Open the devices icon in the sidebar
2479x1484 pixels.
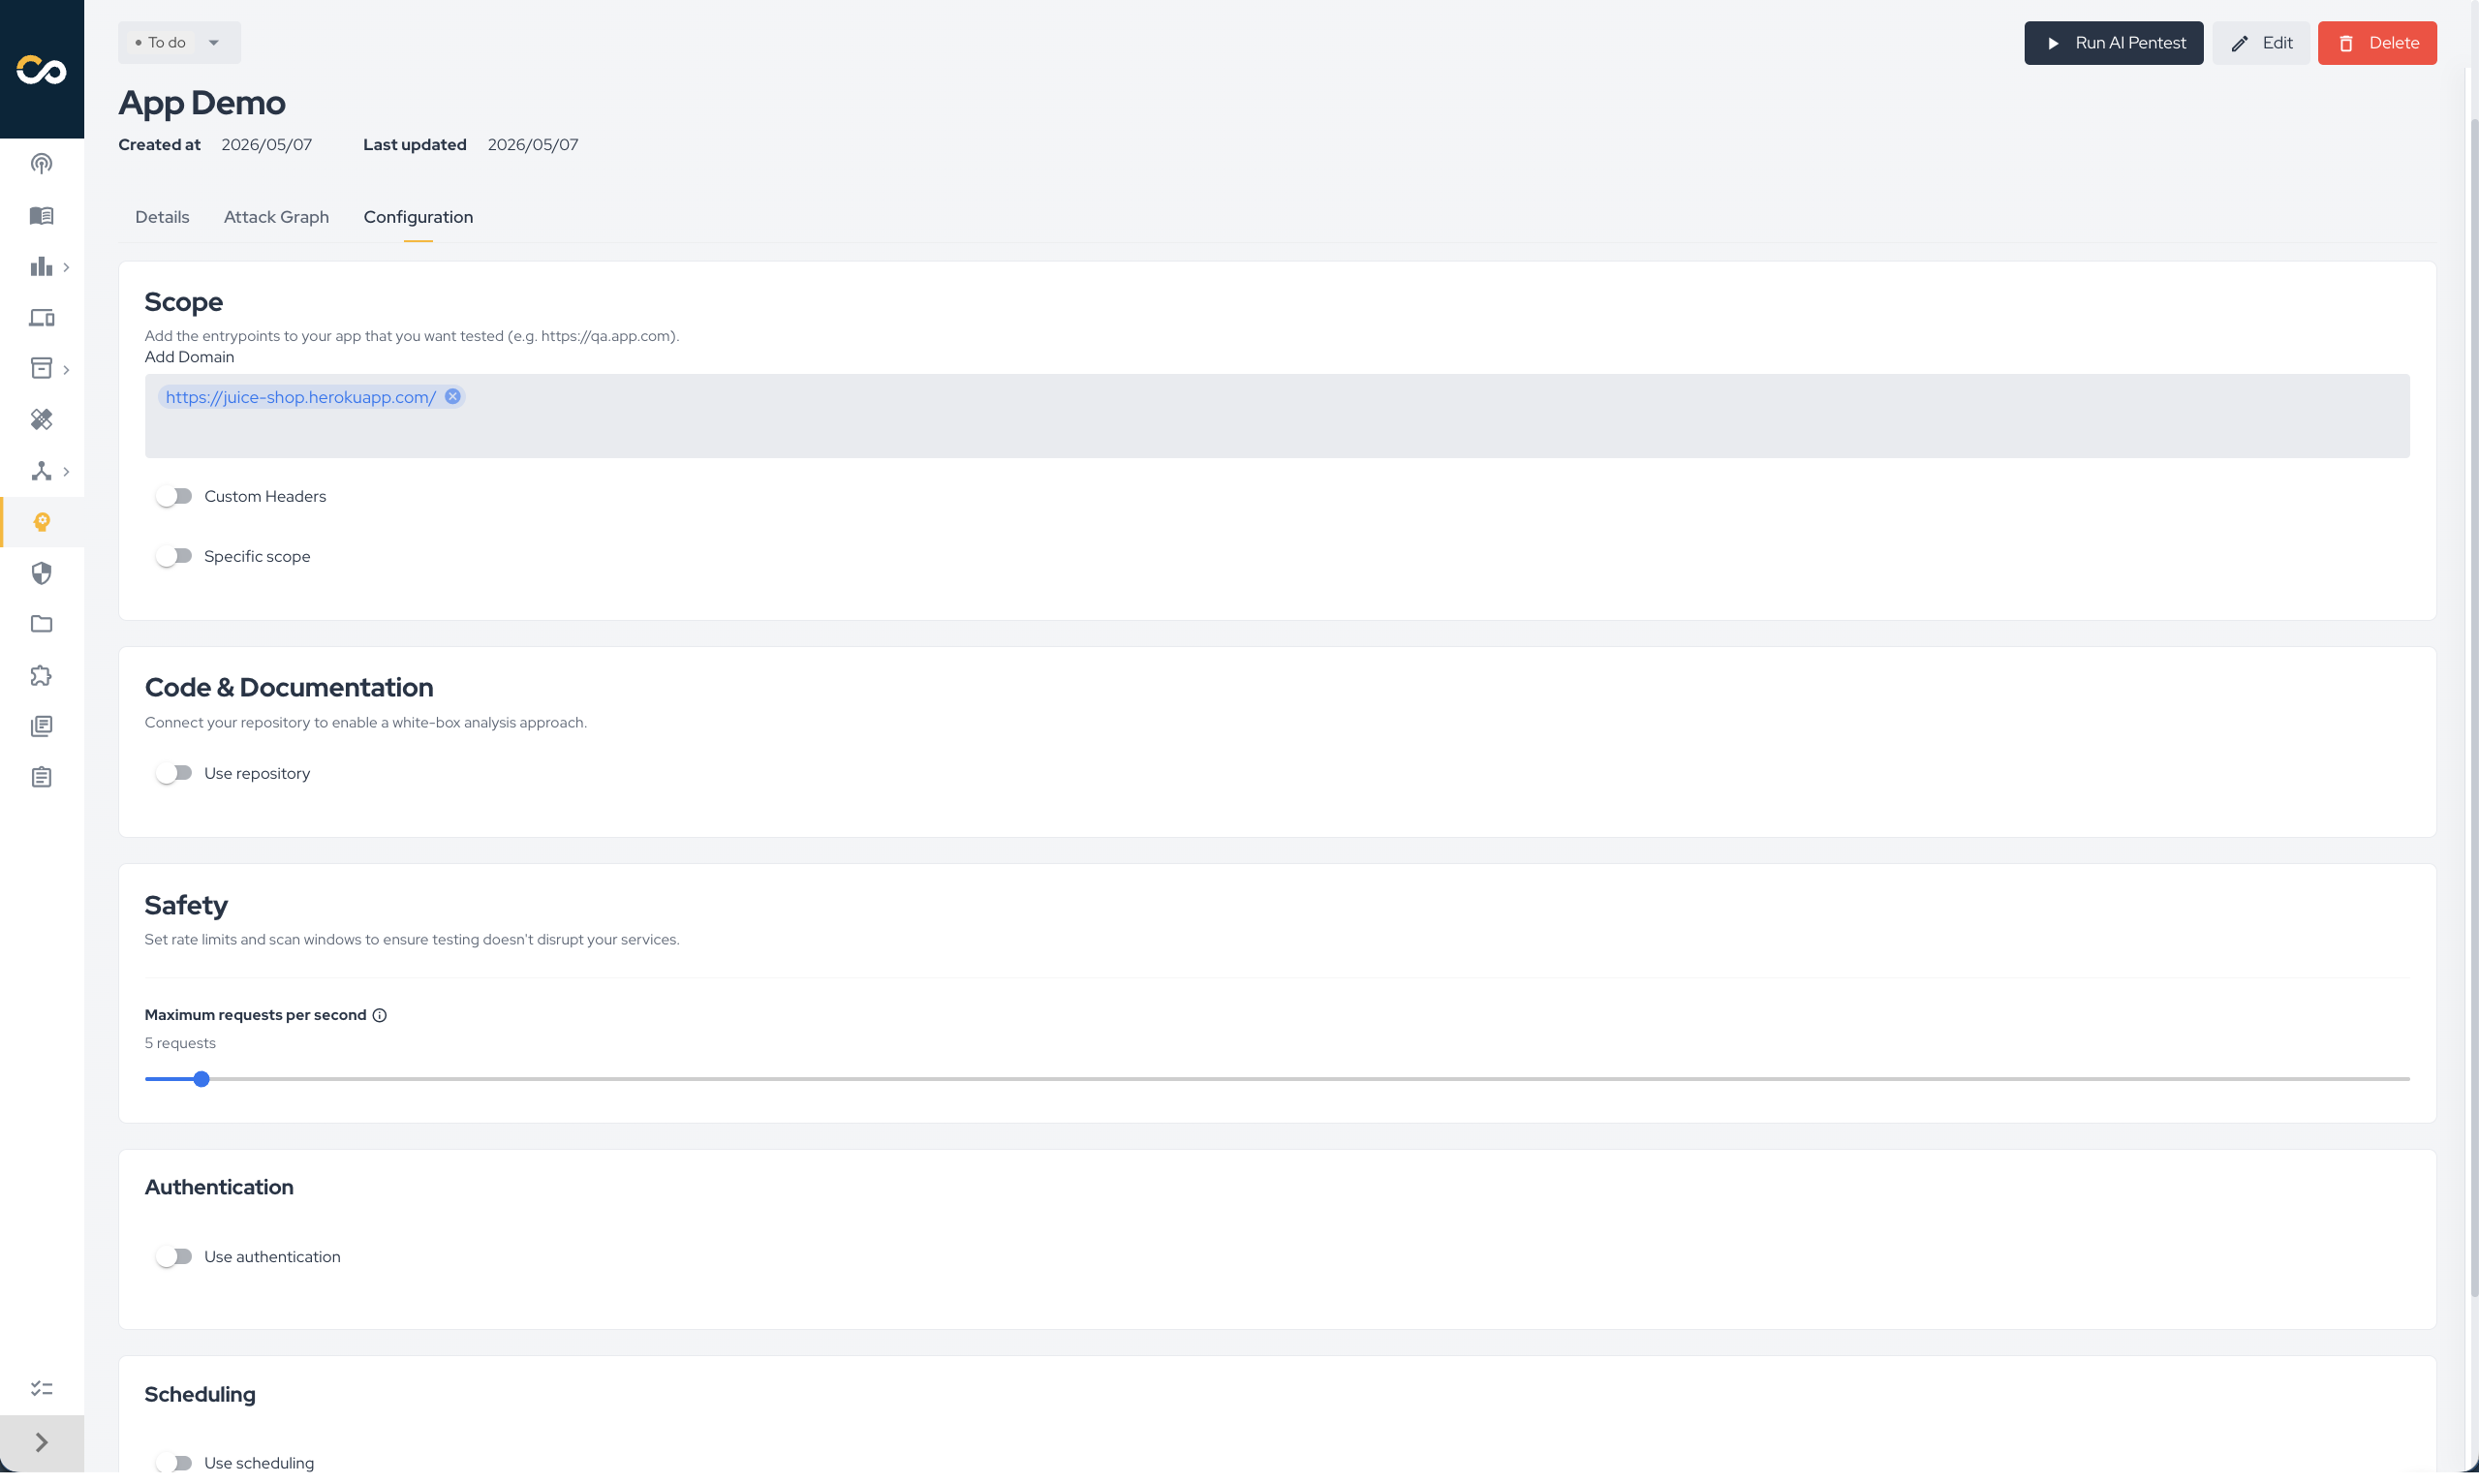[41, 317]
